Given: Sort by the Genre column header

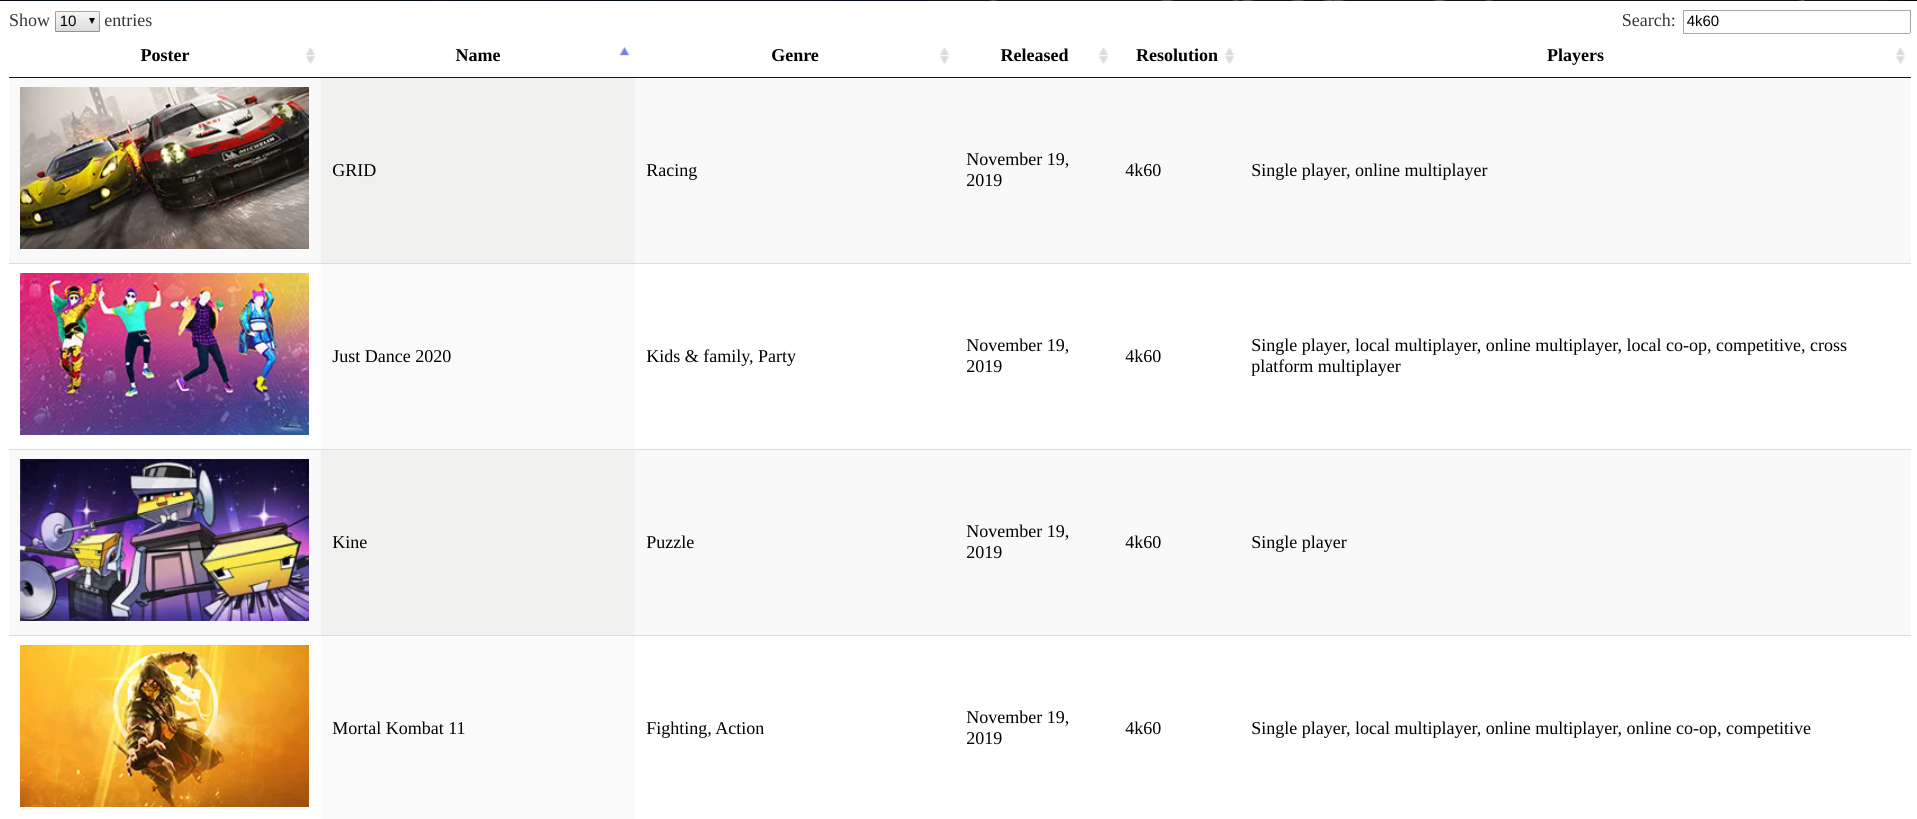Looking at the screenshot, I should [x=794, y=56].
